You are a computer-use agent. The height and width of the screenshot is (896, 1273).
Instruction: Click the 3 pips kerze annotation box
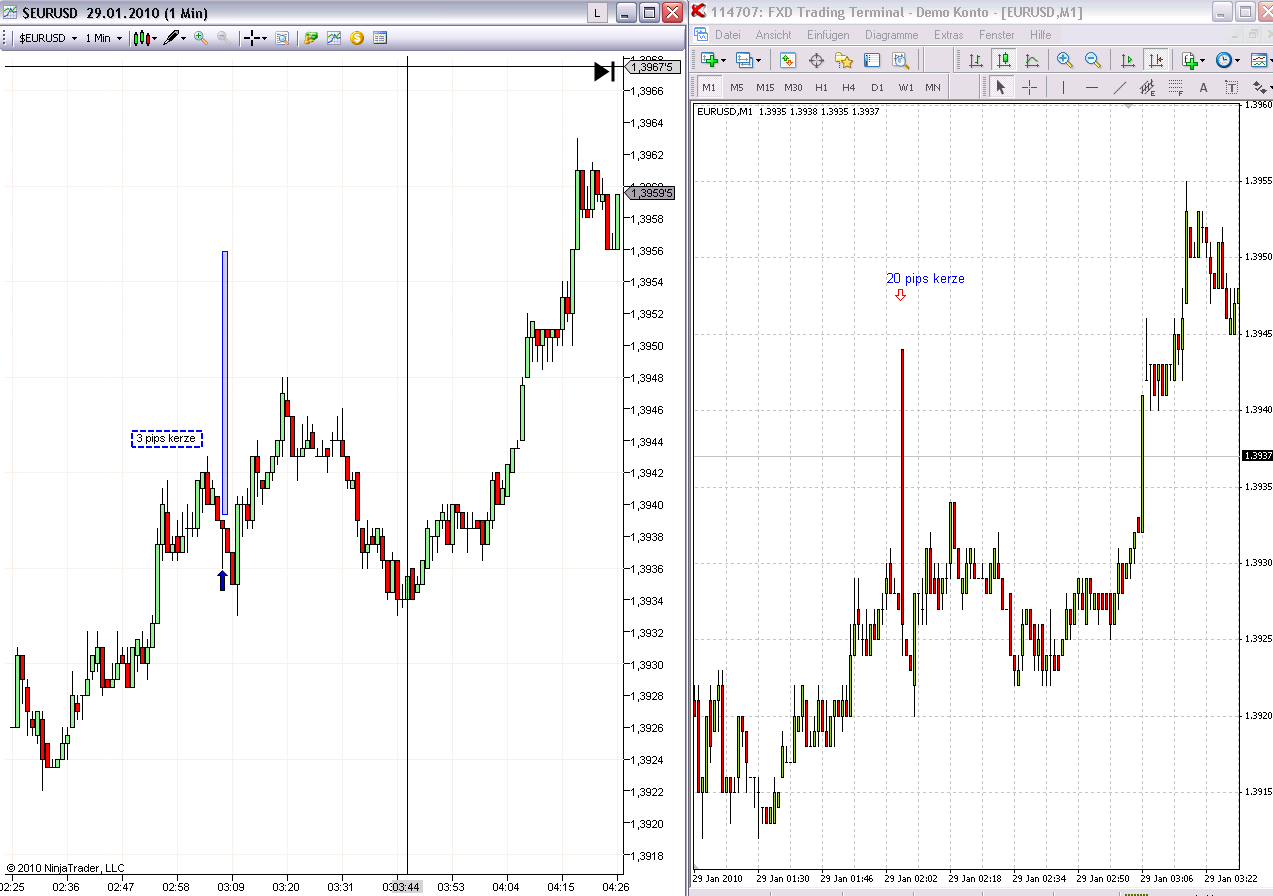tap(167, 439)
